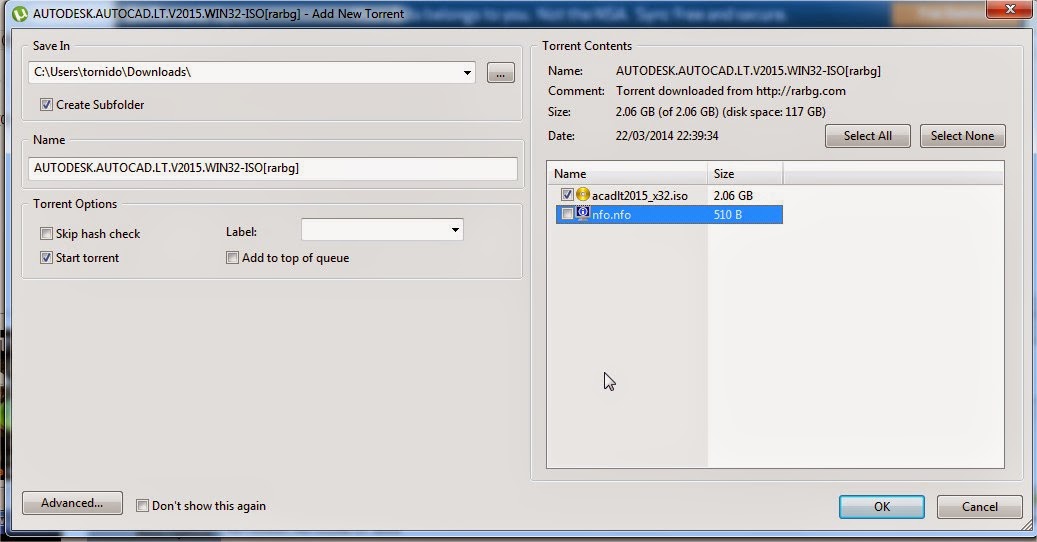Sort files by the Name column header
Screen dimensions: 1037x542
(x=627, y=174)
